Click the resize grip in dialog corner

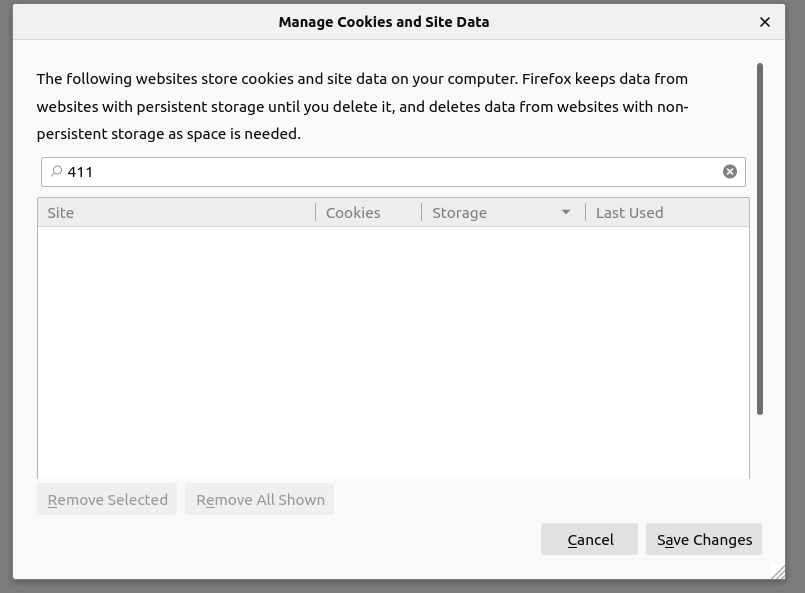778,571
